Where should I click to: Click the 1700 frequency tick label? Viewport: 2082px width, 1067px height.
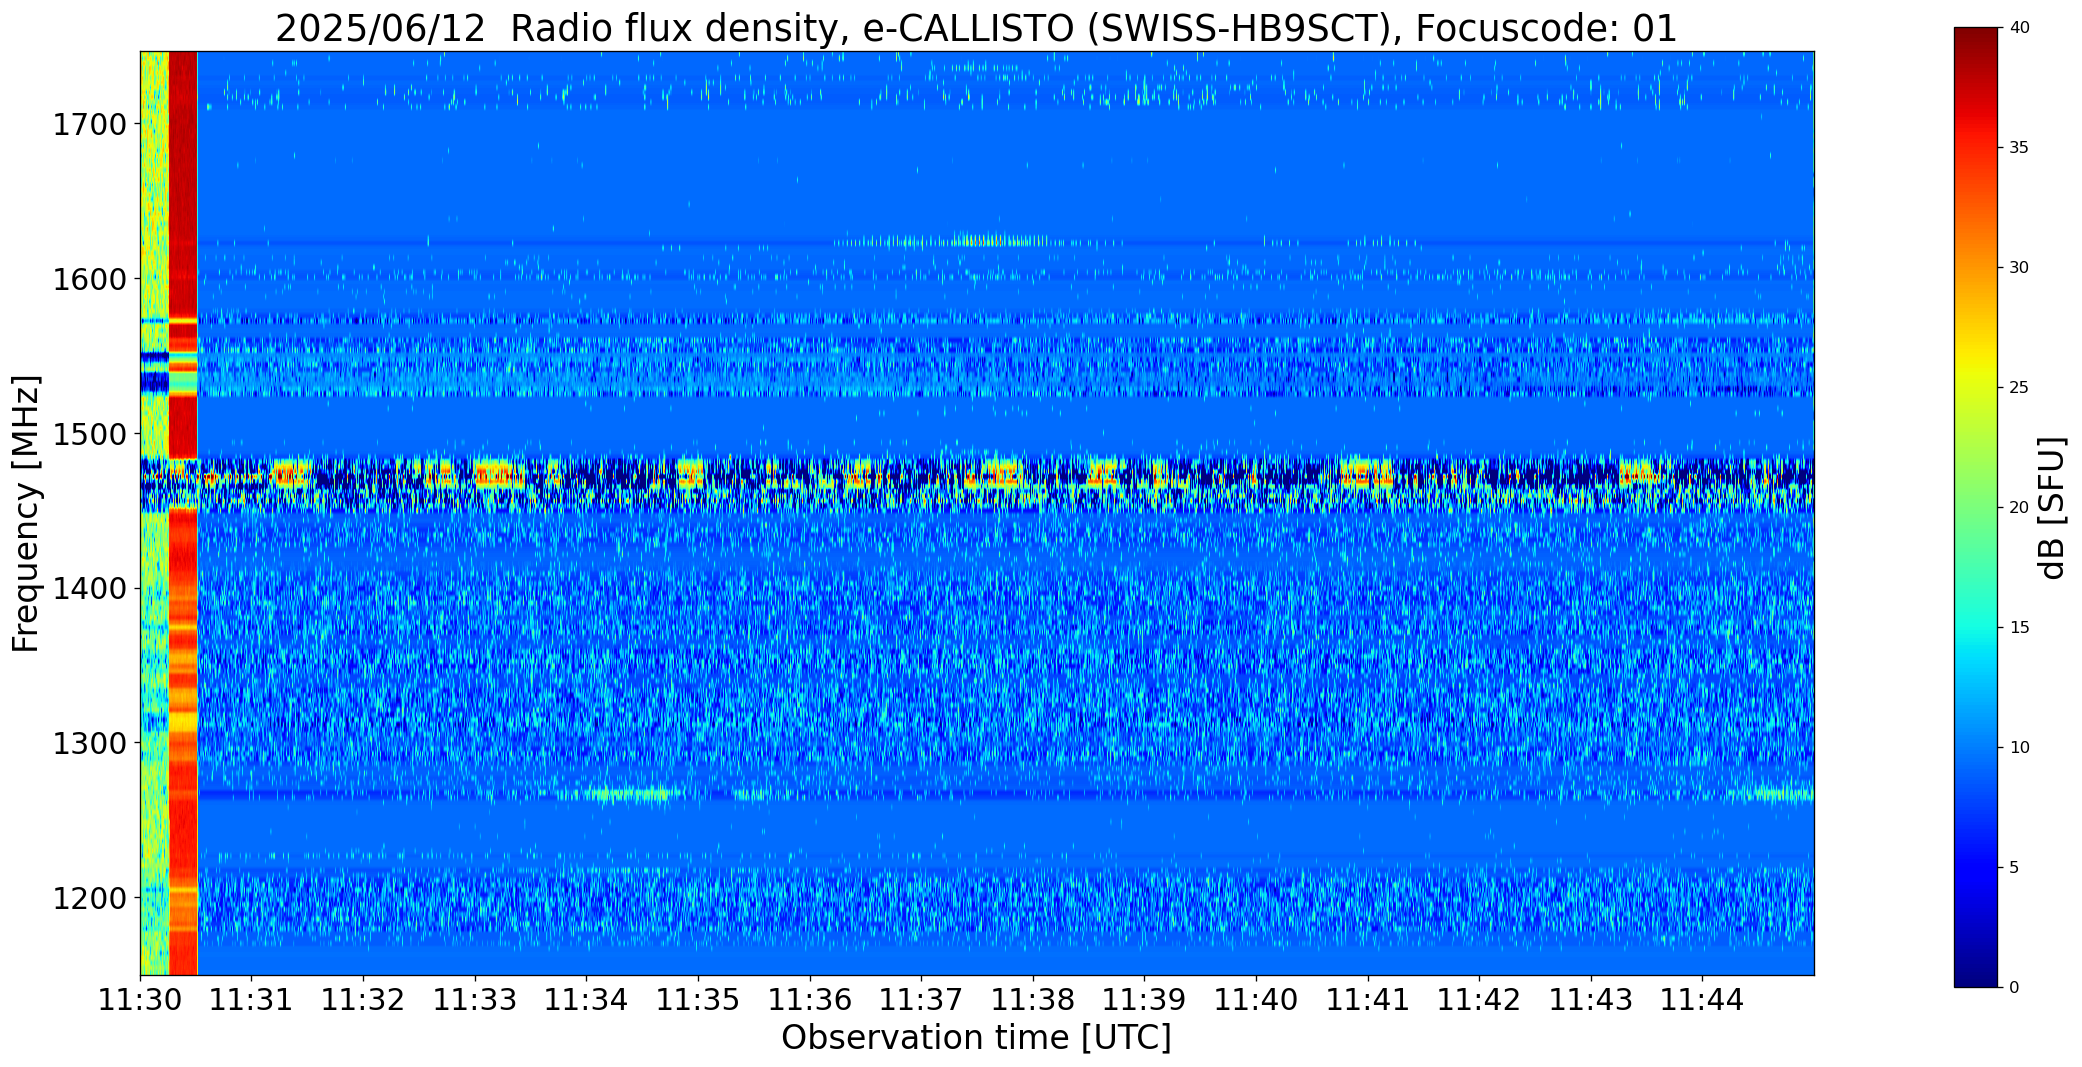click(x=89, y=125)
